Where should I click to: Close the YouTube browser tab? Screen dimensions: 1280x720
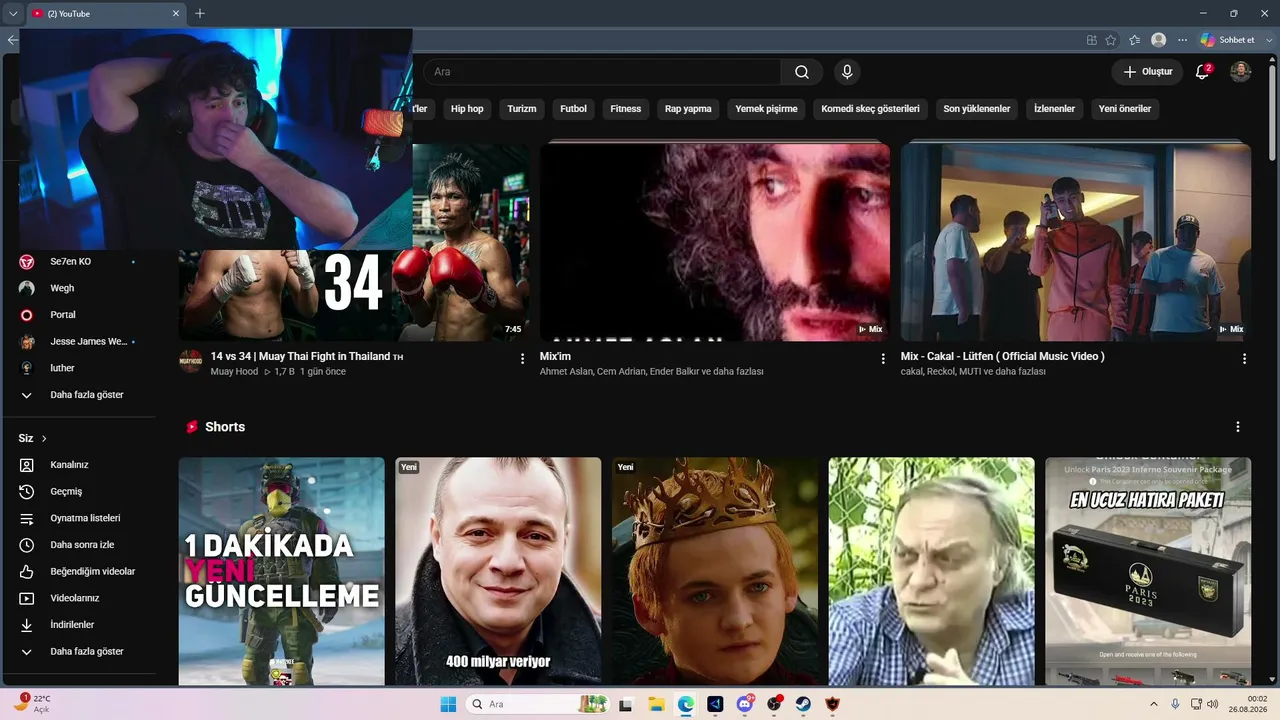tap(176, 13)
